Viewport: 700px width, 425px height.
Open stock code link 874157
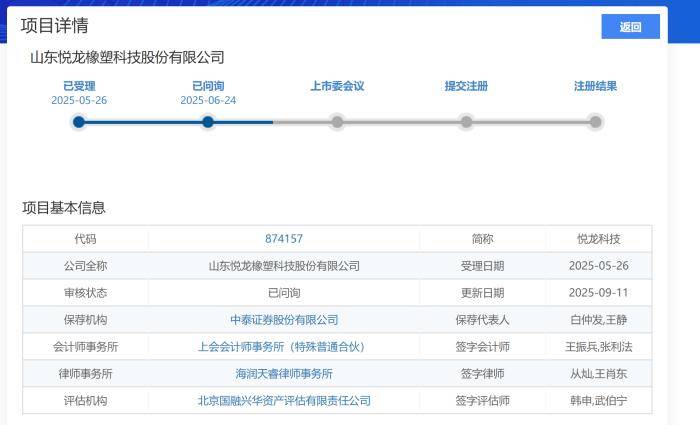(x=284, y=239)
